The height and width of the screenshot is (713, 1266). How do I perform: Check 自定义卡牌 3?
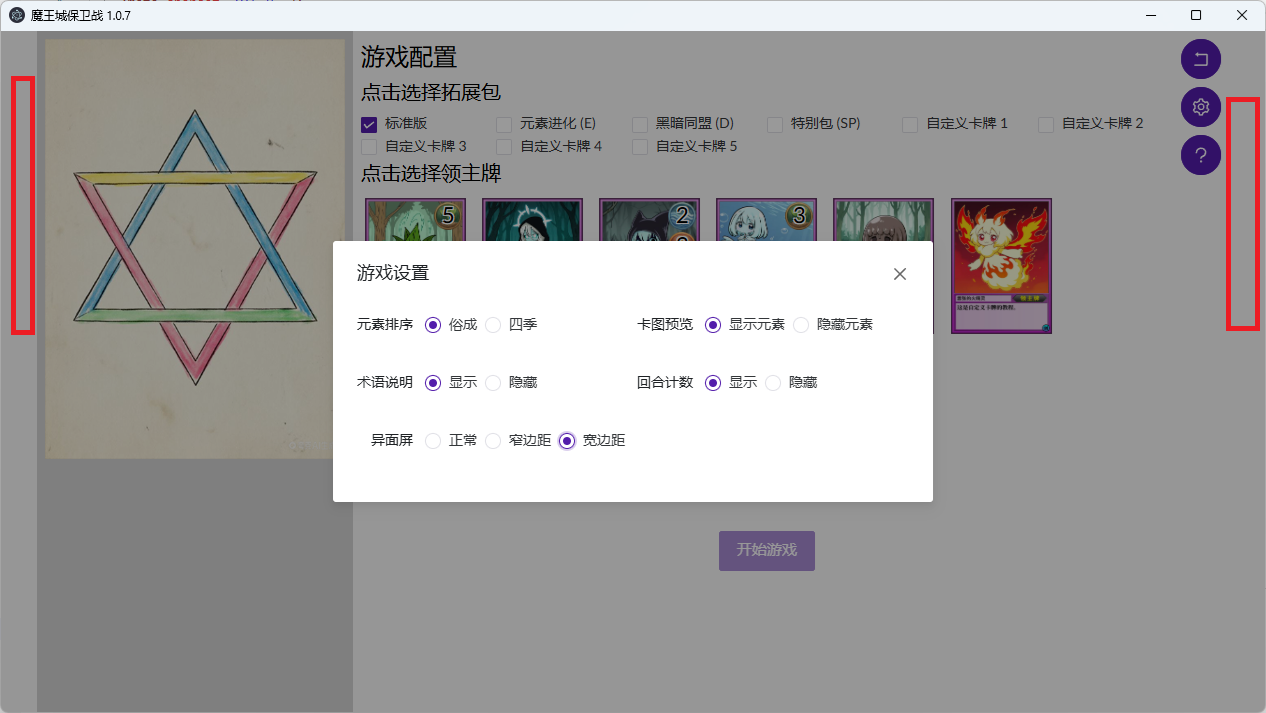[369, 146]
